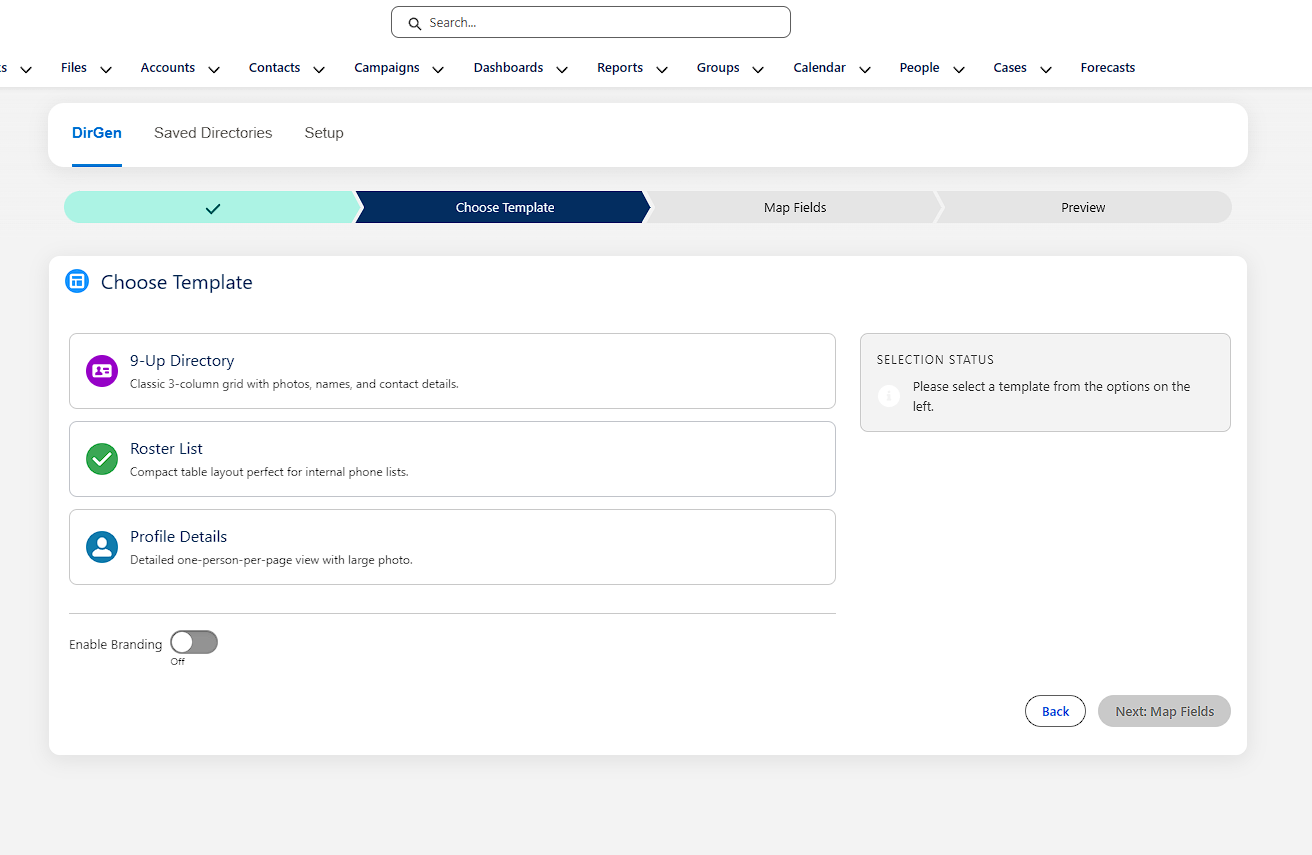The width and height of the screenshot is (1312, 855).
Task: Click the Back button
Action: [1055, 711]
